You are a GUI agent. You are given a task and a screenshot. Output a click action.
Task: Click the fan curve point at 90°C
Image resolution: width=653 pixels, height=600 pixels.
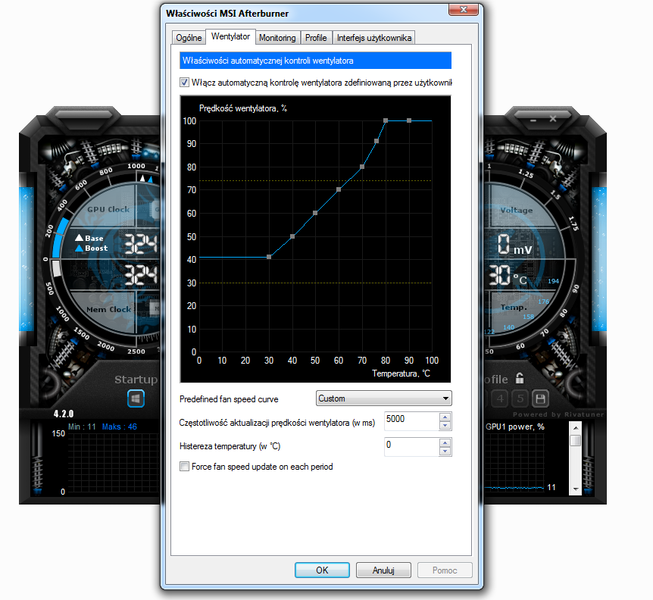pyautogui.click(x=409, y=121)
